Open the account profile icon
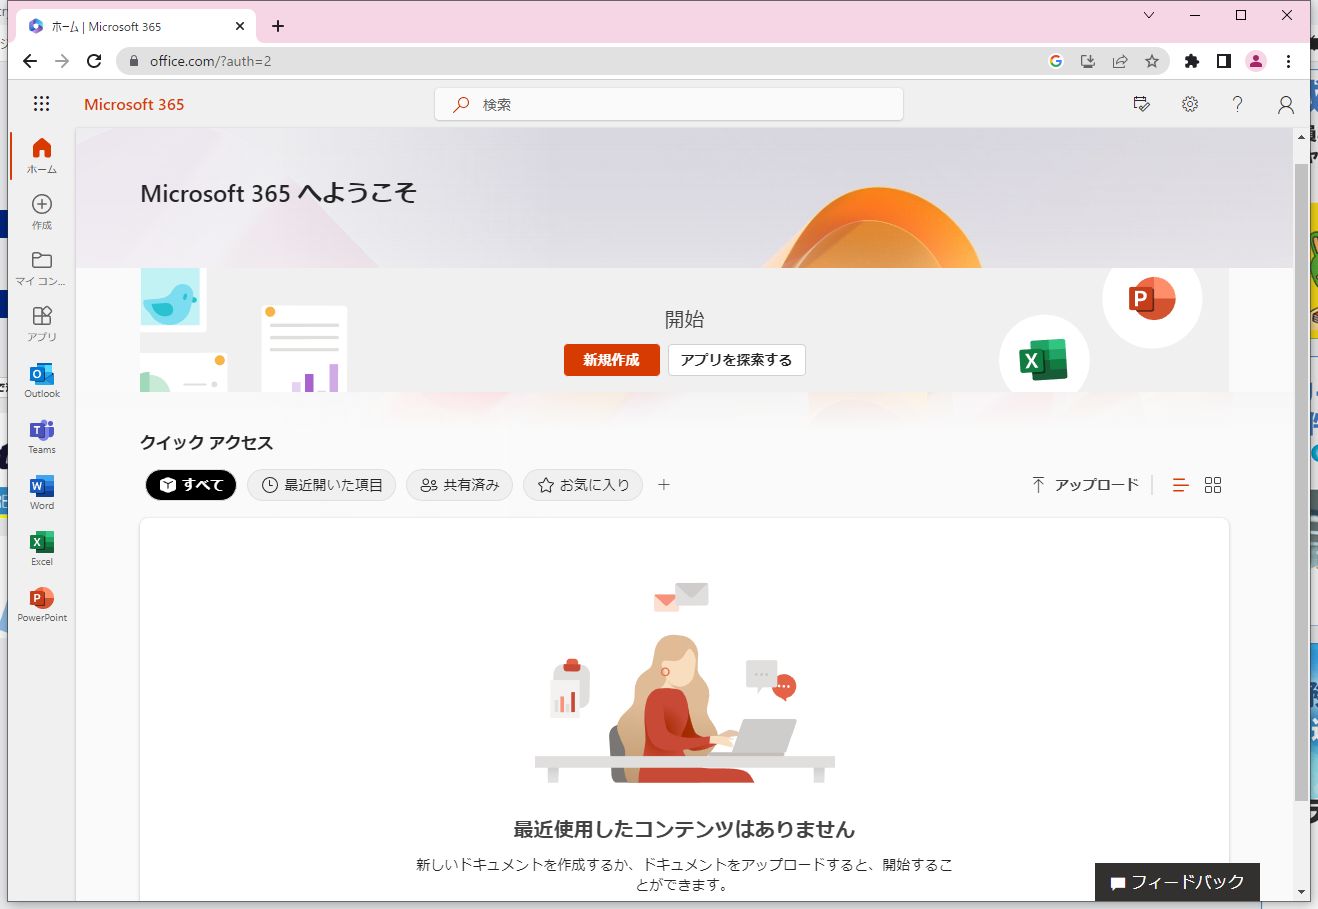This screenshot has height=909, width=1318. pos(1286,104)
